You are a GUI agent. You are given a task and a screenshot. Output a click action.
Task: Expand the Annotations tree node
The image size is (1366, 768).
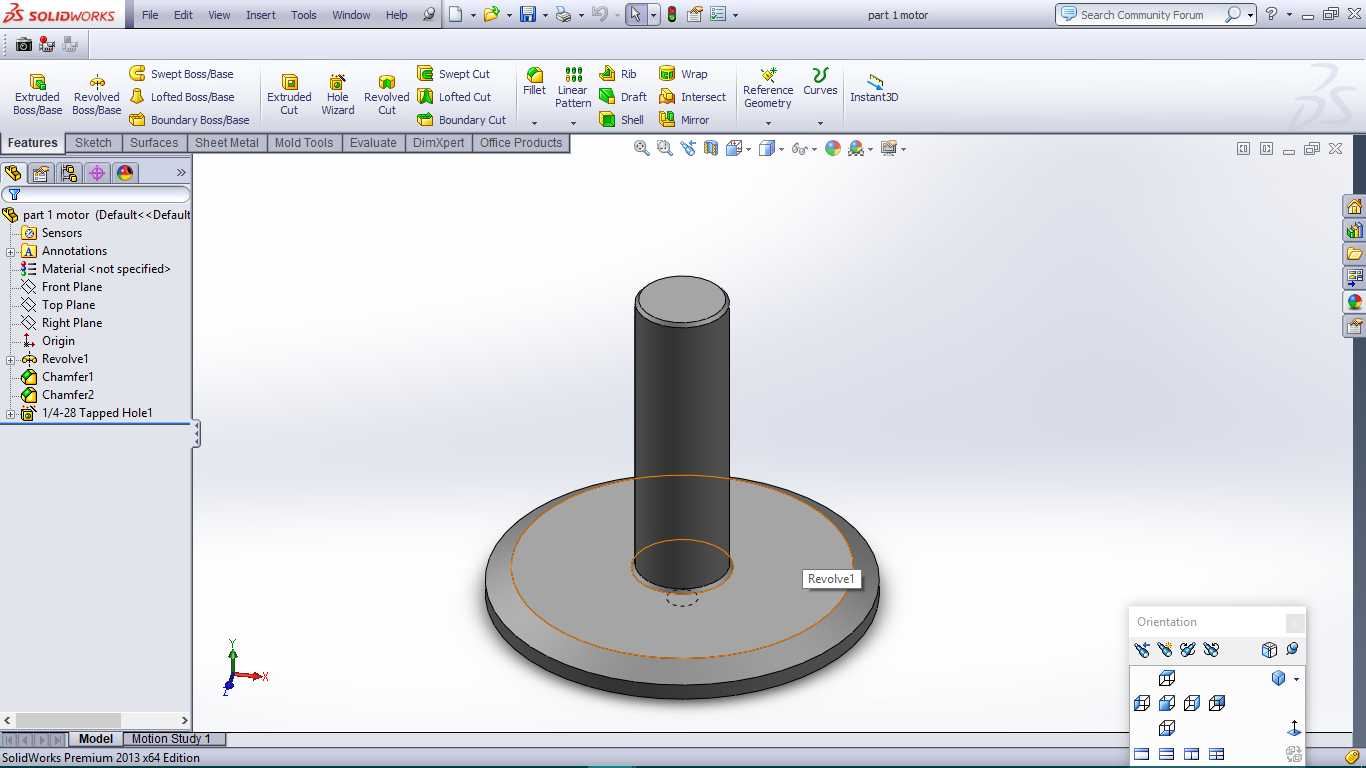click(x=11, y=251)
